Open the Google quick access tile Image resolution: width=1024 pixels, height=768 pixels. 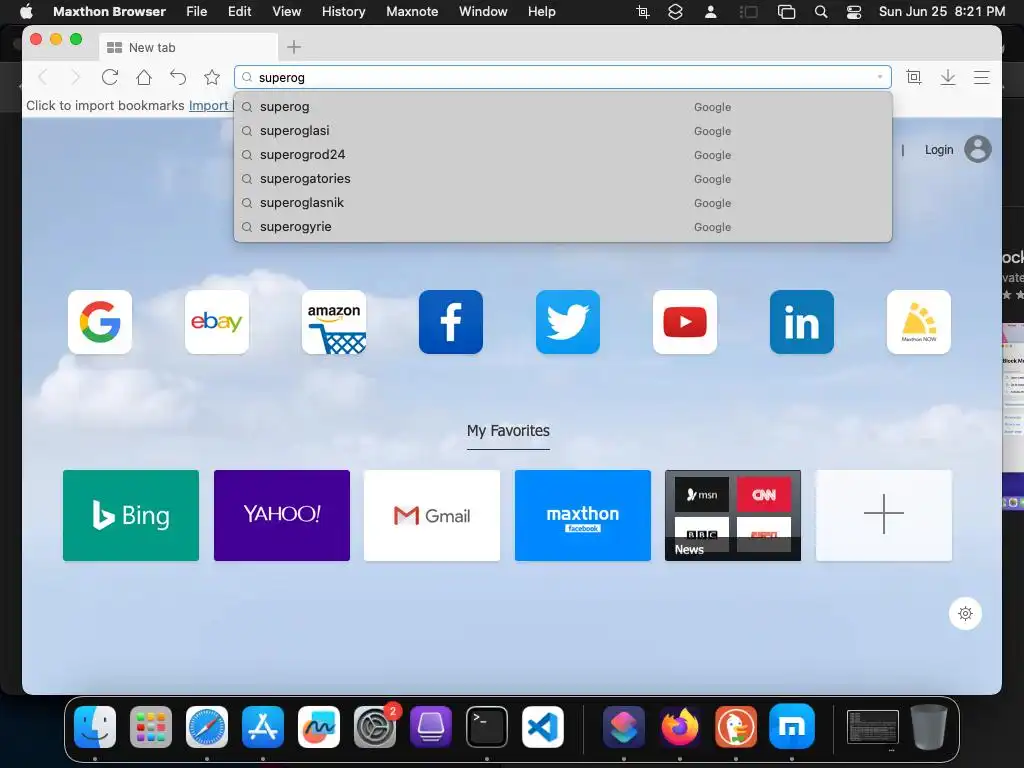(x=100, y=322)
